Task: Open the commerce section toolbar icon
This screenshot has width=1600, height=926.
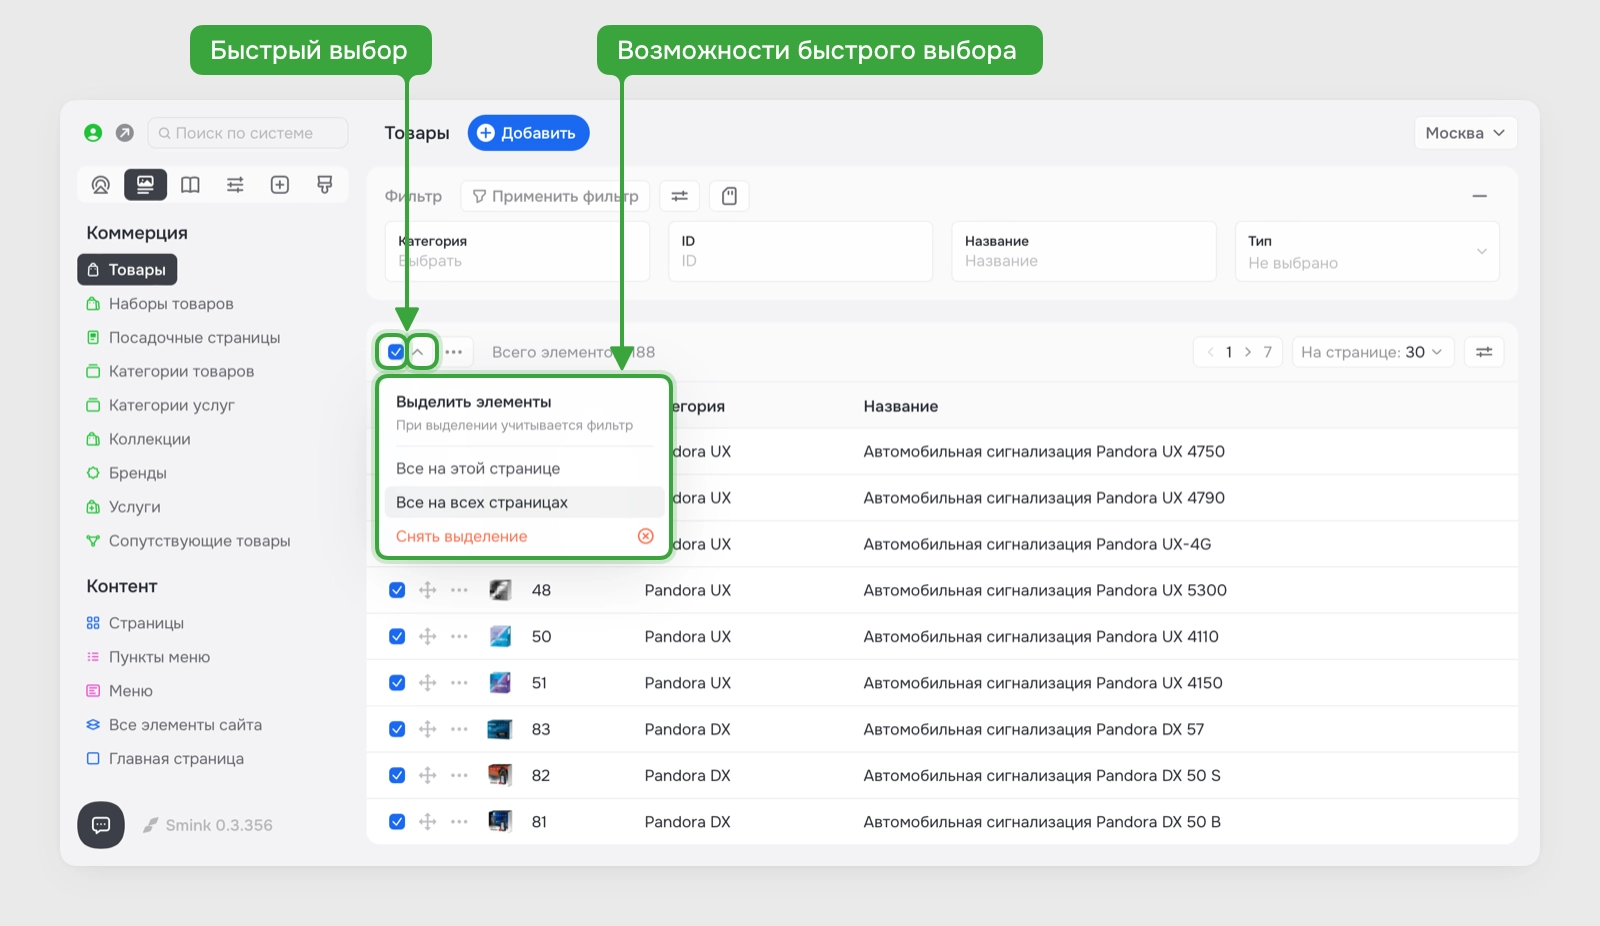Action: (145, 185)
